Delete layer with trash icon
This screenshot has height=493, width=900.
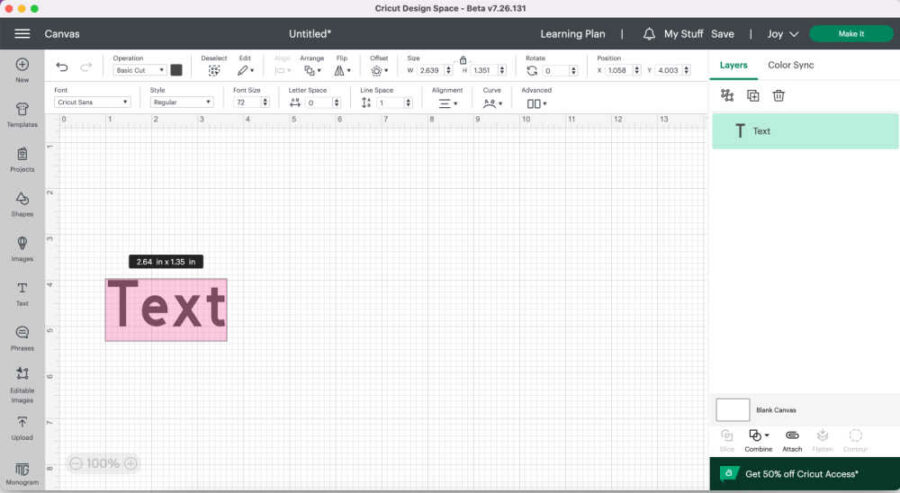point(778,95)
